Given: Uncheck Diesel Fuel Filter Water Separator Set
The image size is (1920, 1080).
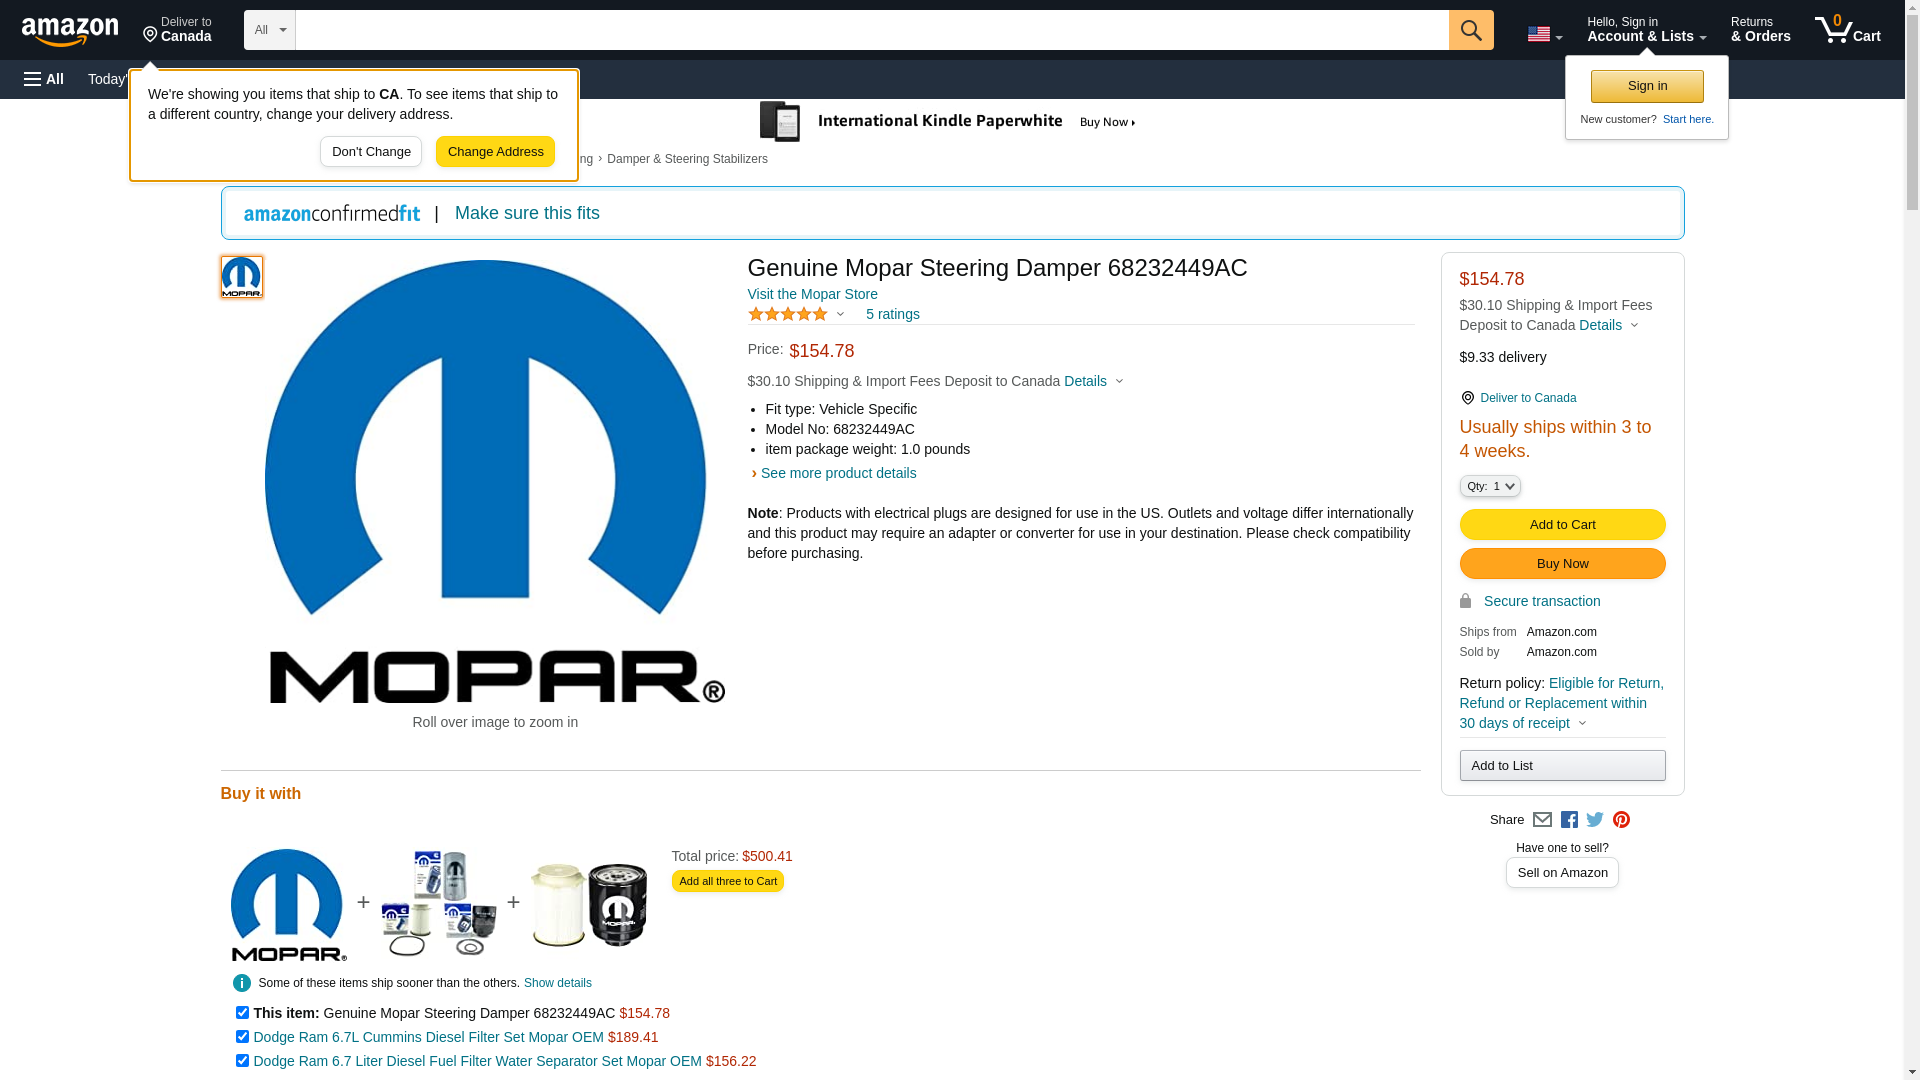Looking at the screenshot, I should click(x=242, y=1061).
